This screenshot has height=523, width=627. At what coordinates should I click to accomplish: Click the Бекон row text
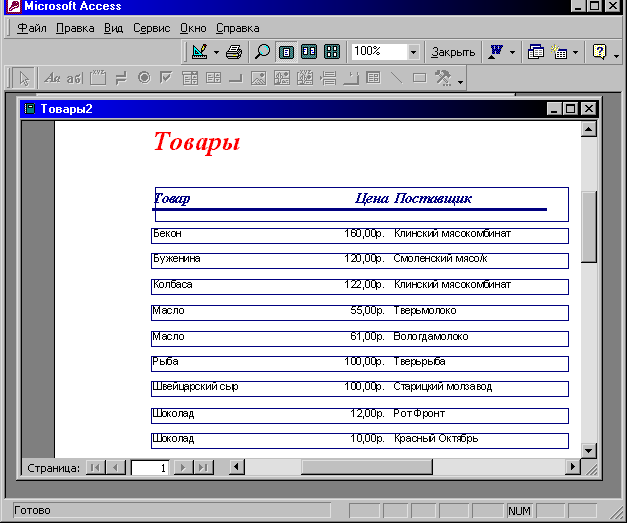tap(167, 233)
